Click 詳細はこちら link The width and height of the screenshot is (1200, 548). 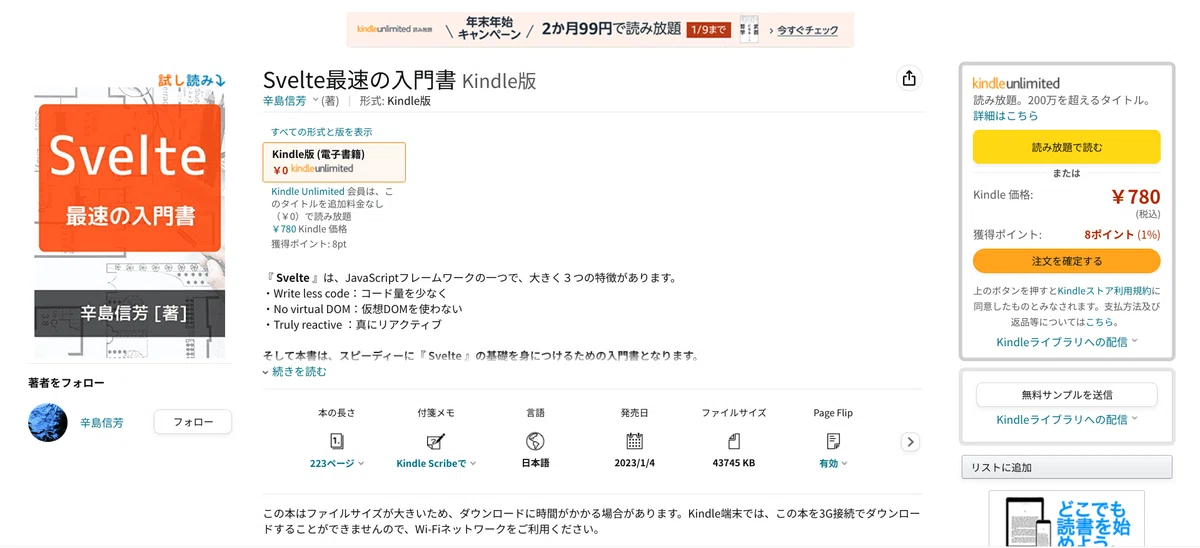pyautogui.click(x=1006, y=116)
